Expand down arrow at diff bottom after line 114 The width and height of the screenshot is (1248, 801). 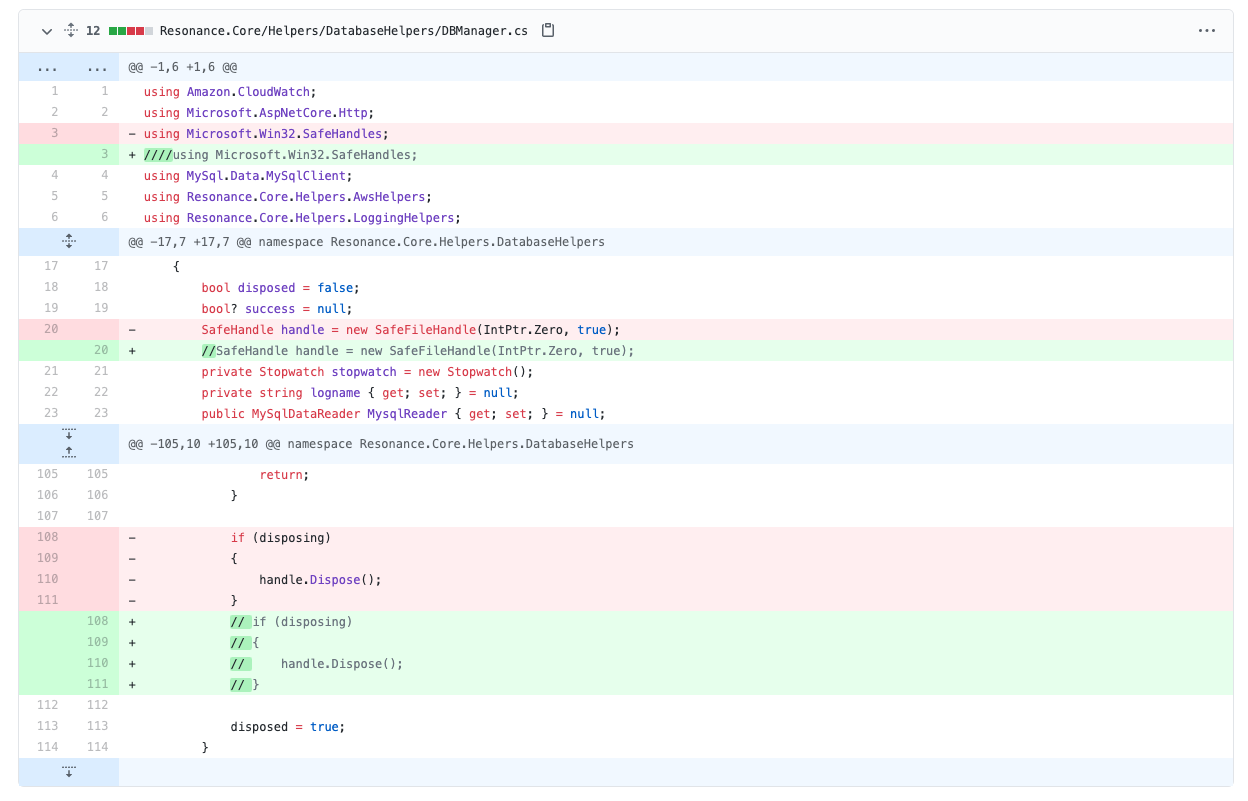(69, 772)
